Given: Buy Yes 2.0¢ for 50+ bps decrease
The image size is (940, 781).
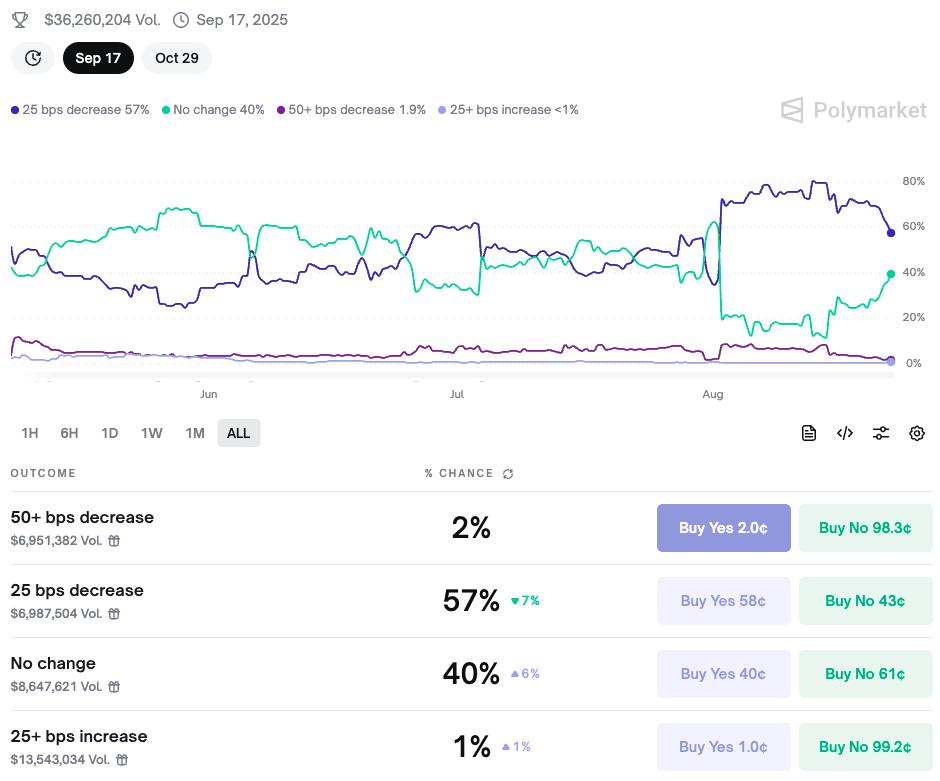Looking at the screenshot, I should 724,528.
